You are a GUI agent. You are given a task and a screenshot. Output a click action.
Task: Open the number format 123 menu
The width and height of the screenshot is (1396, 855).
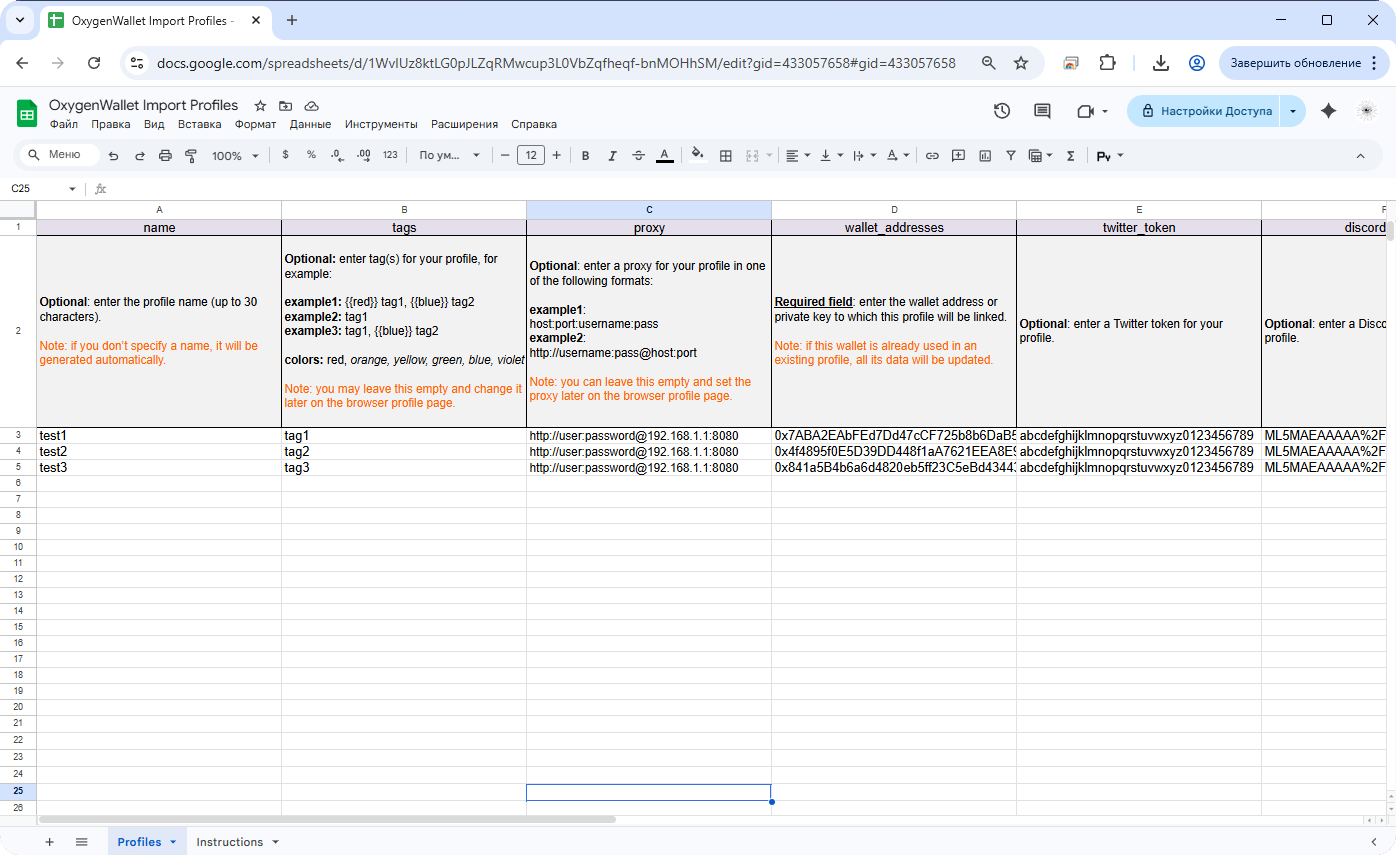pos(390,155)
